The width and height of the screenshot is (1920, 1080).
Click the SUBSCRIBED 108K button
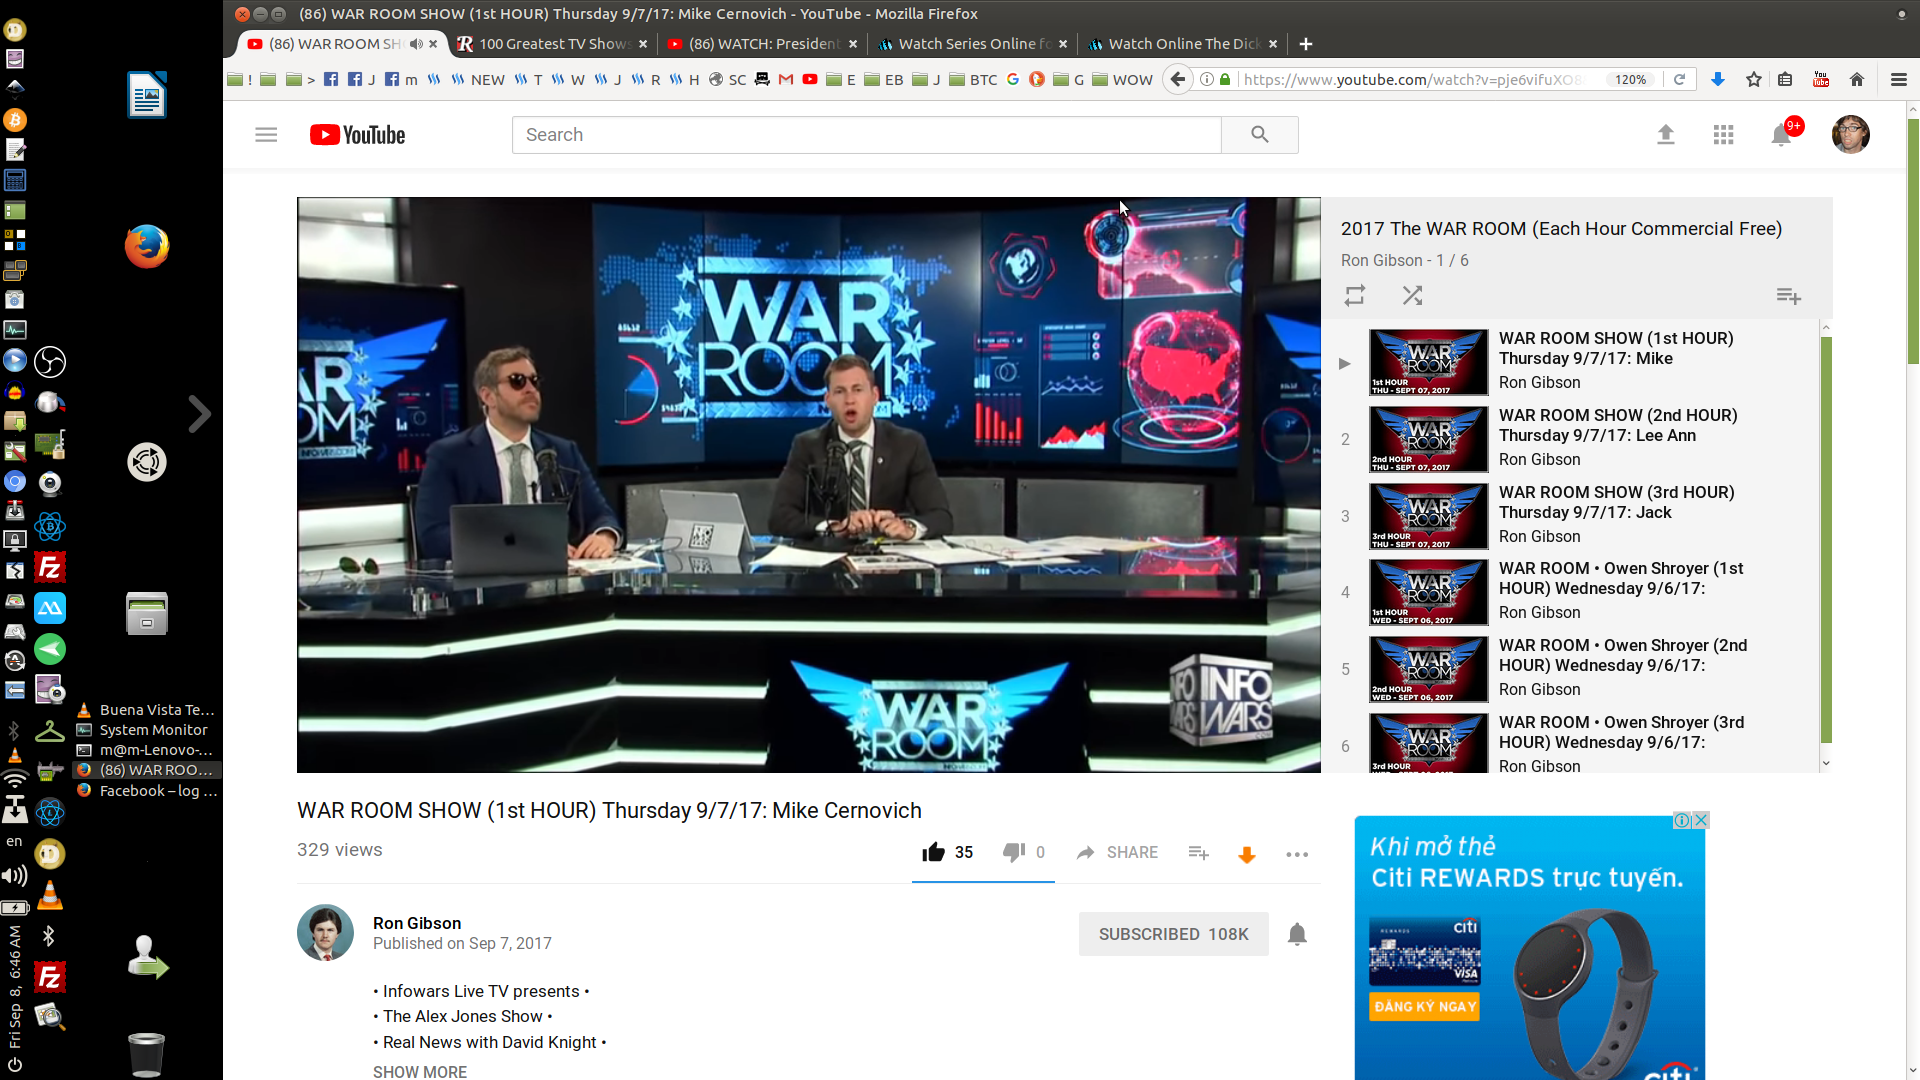[1174, 934]
